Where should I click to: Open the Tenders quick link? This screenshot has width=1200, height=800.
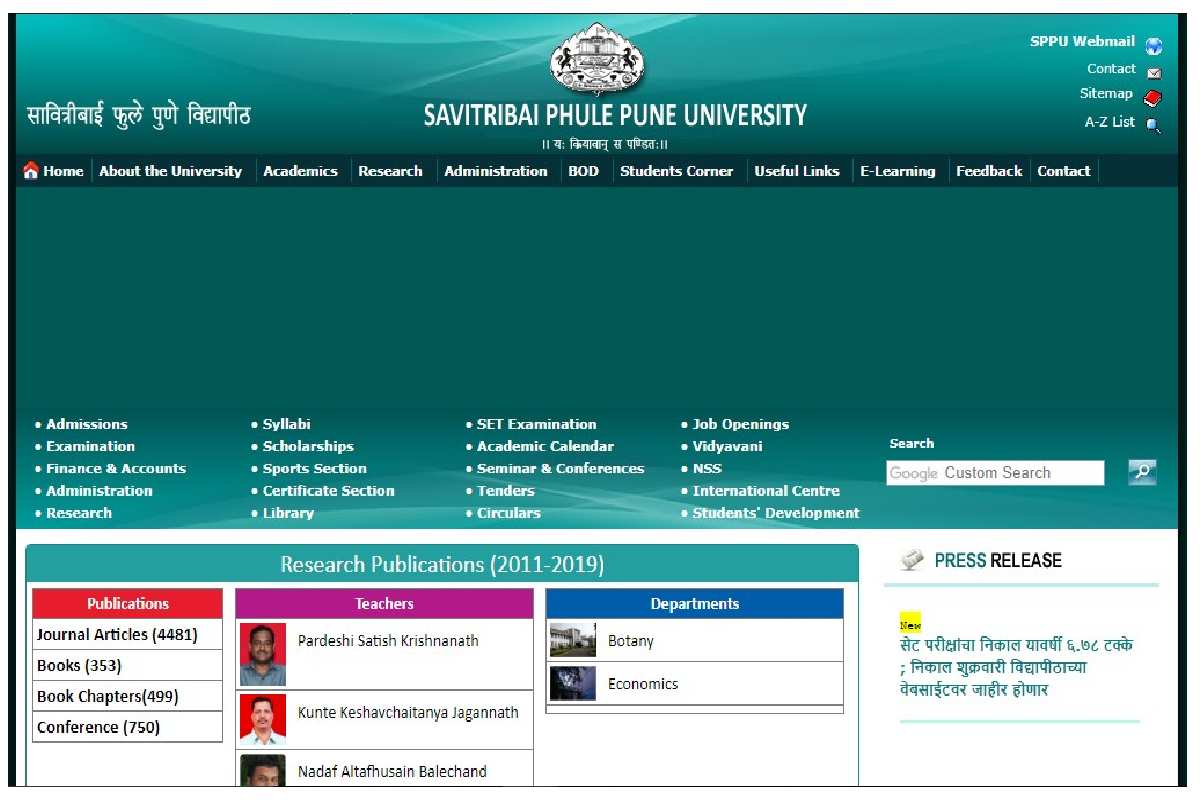[505, 491]
